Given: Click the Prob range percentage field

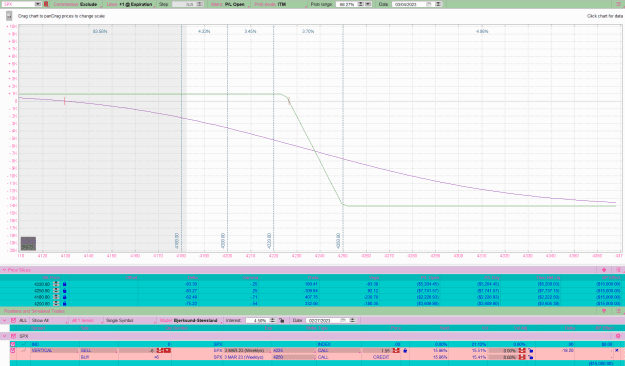Looking at the screenshot, I should (346, 4).
